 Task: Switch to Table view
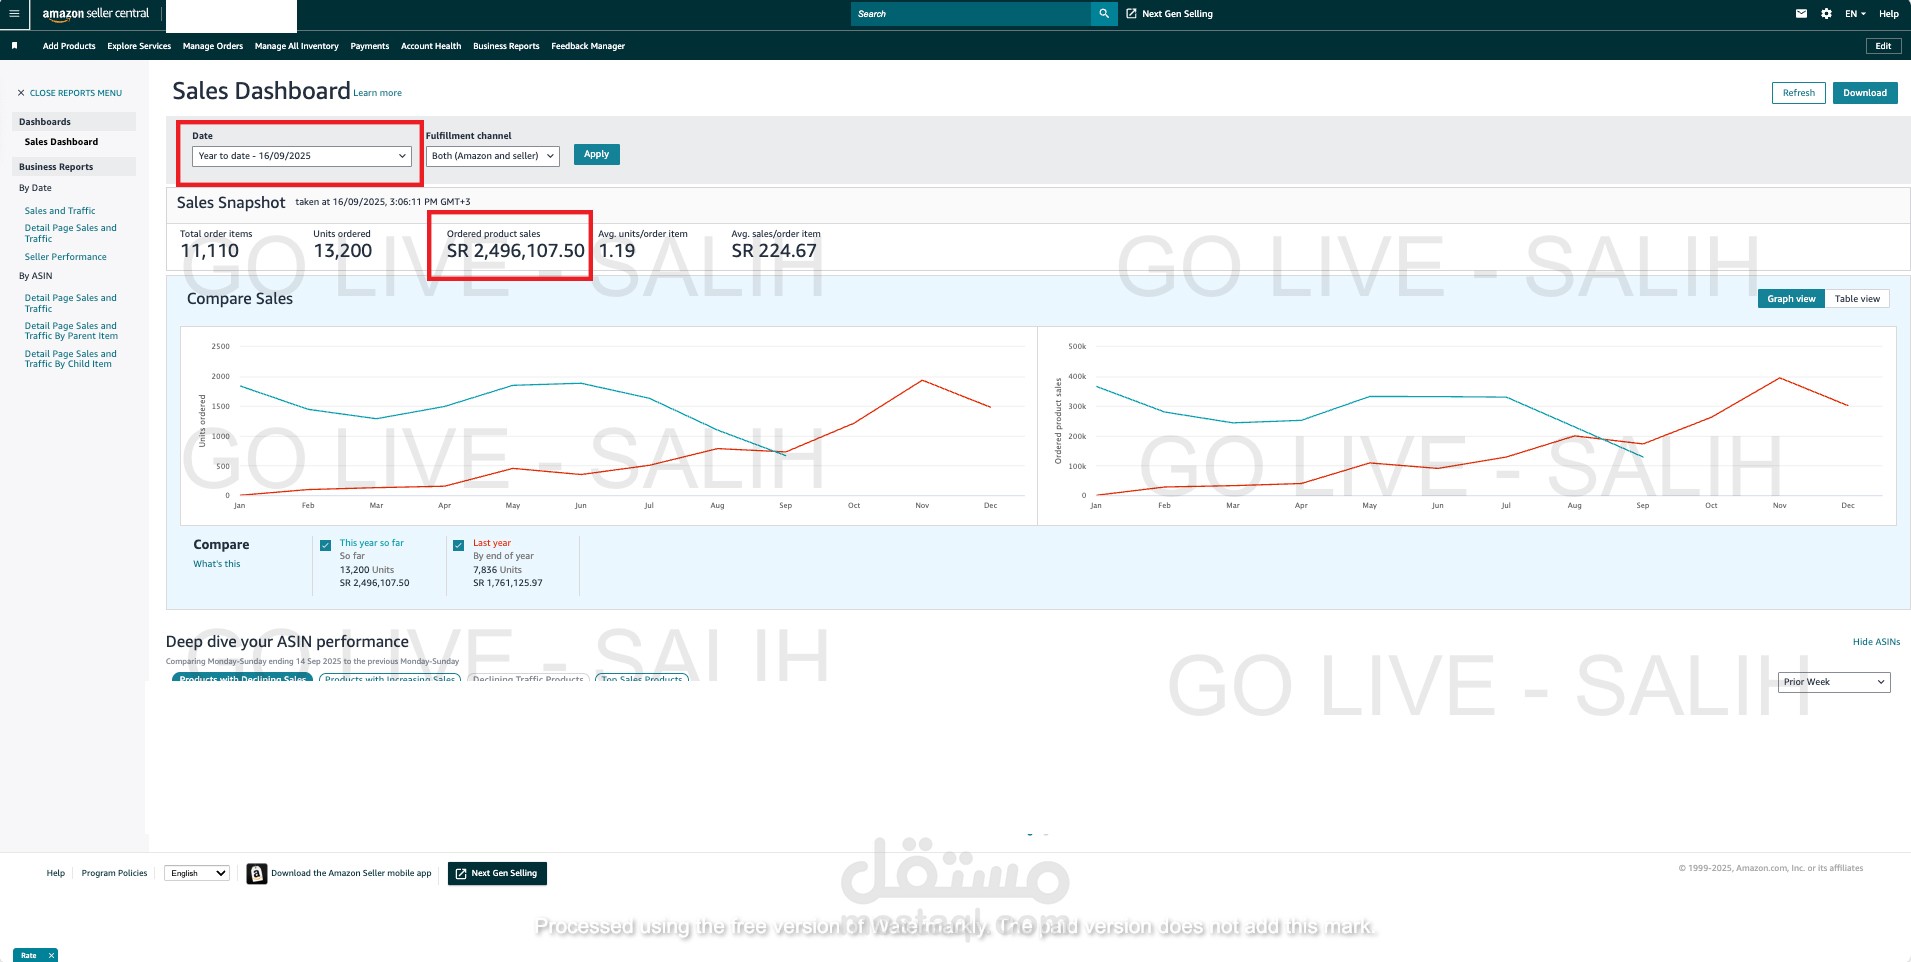[x=1857, y=299]
